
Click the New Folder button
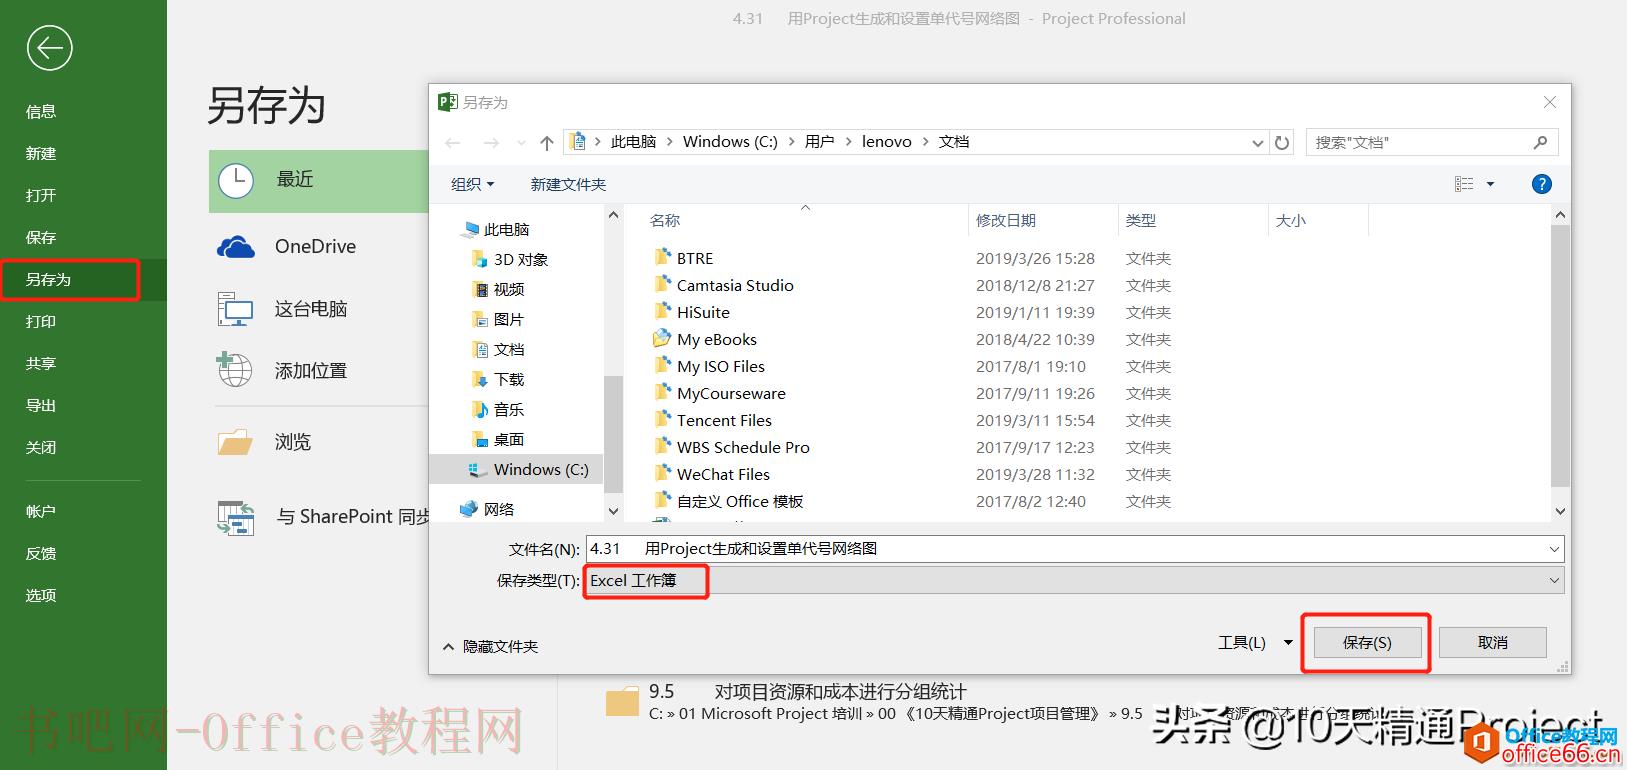pyautogui.click(x=568, y=184)
